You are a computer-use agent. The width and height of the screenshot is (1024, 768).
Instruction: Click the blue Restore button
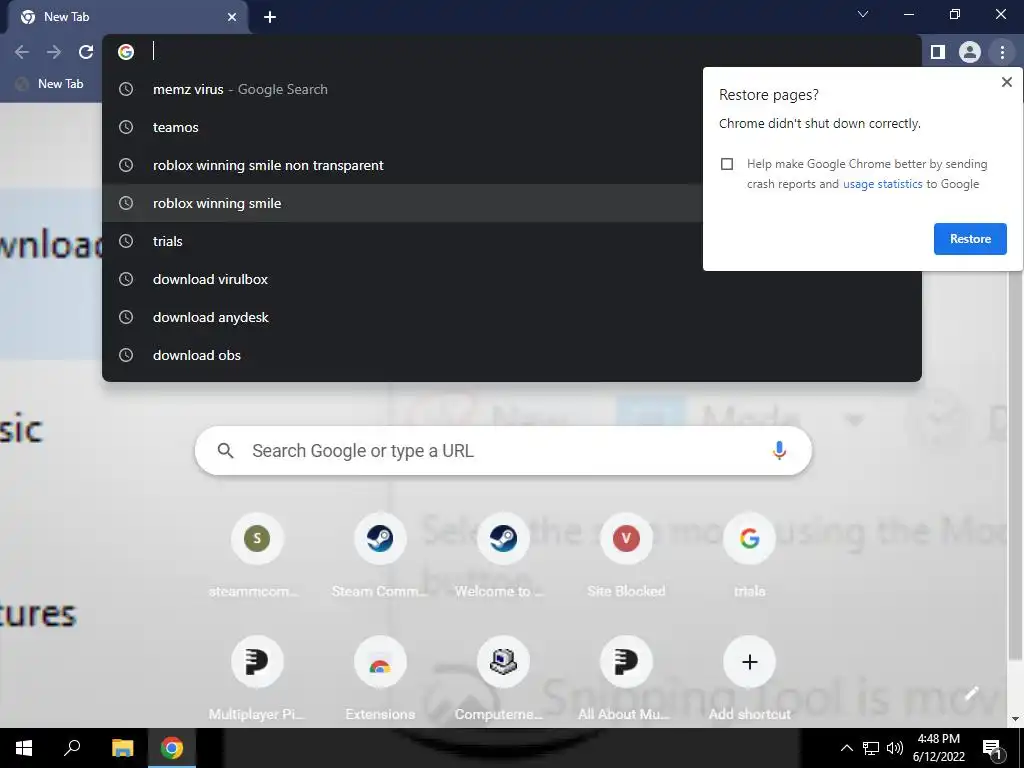(970, 239)
